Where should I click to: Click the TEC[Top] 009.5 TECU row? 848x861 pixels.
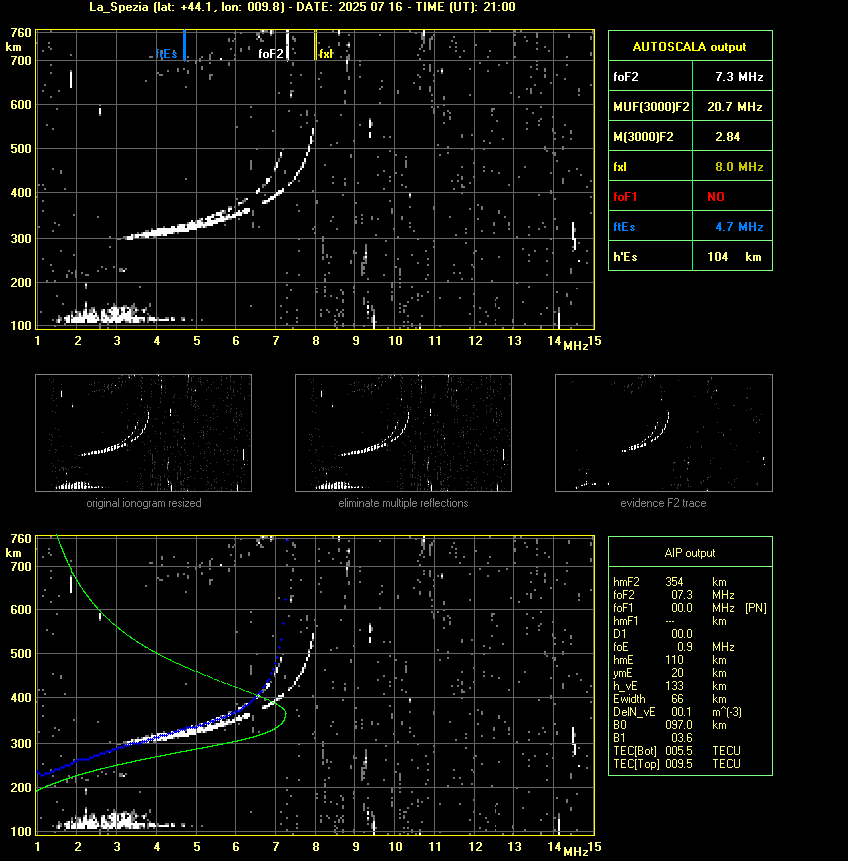pos(677,764)
